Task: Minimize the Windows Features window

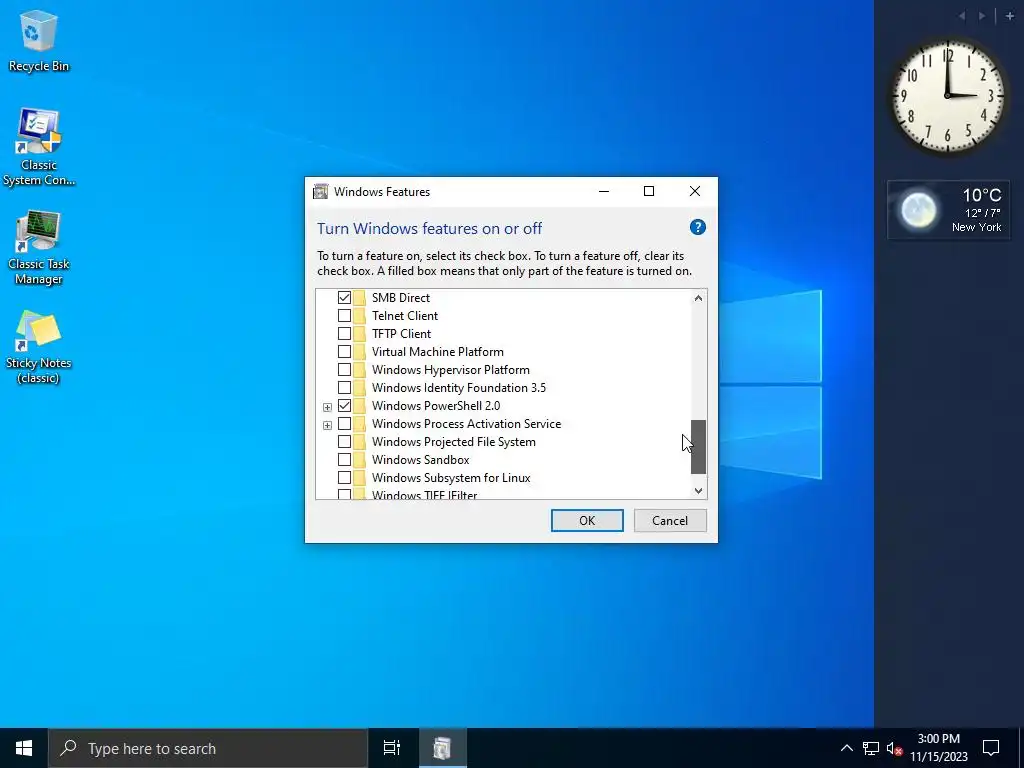Action: click(x=604, y=191)
